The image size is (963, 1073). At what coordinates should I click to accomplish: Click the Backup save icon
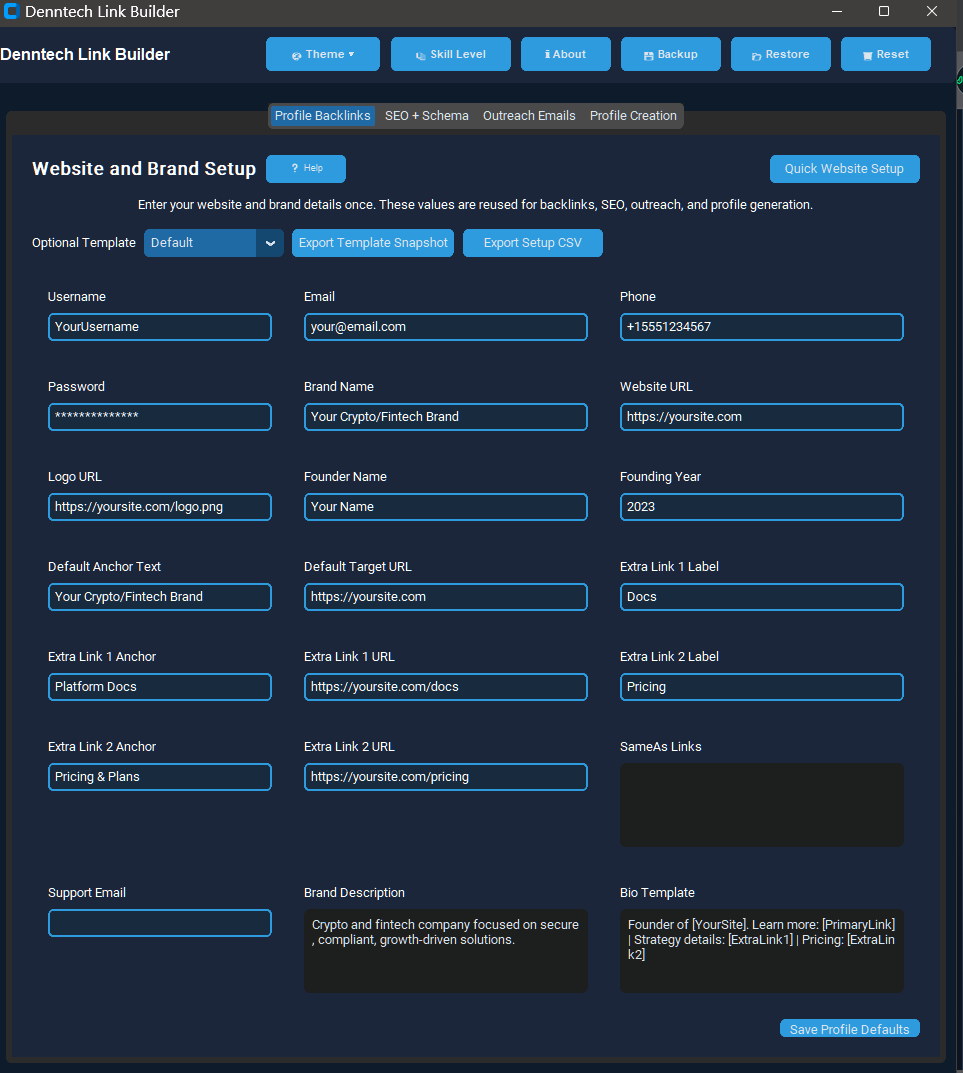coord(648,54)
